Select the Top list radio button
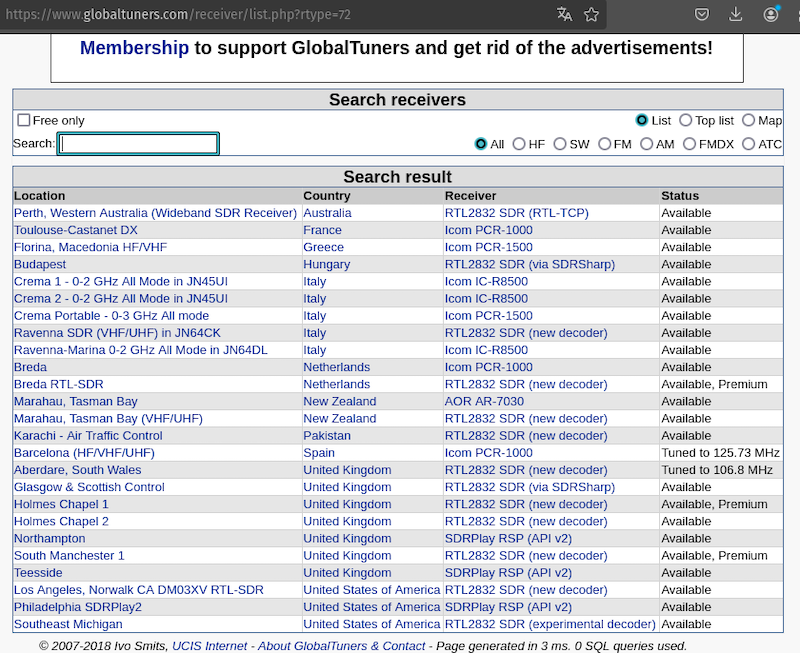This screenshot has width=800, height=653. (x=686, y=120)
